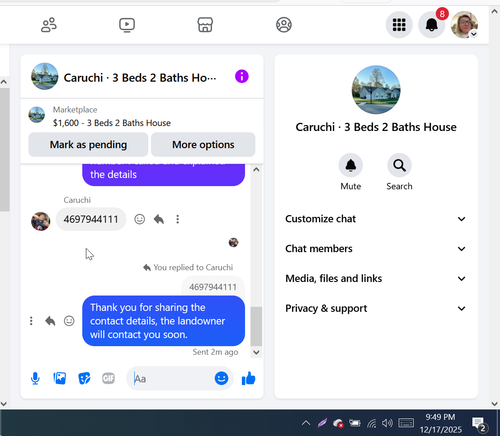The image size is (500, 436).
Task: Open the Marketplace storefront icon
Action: click(x=205, y=25)
